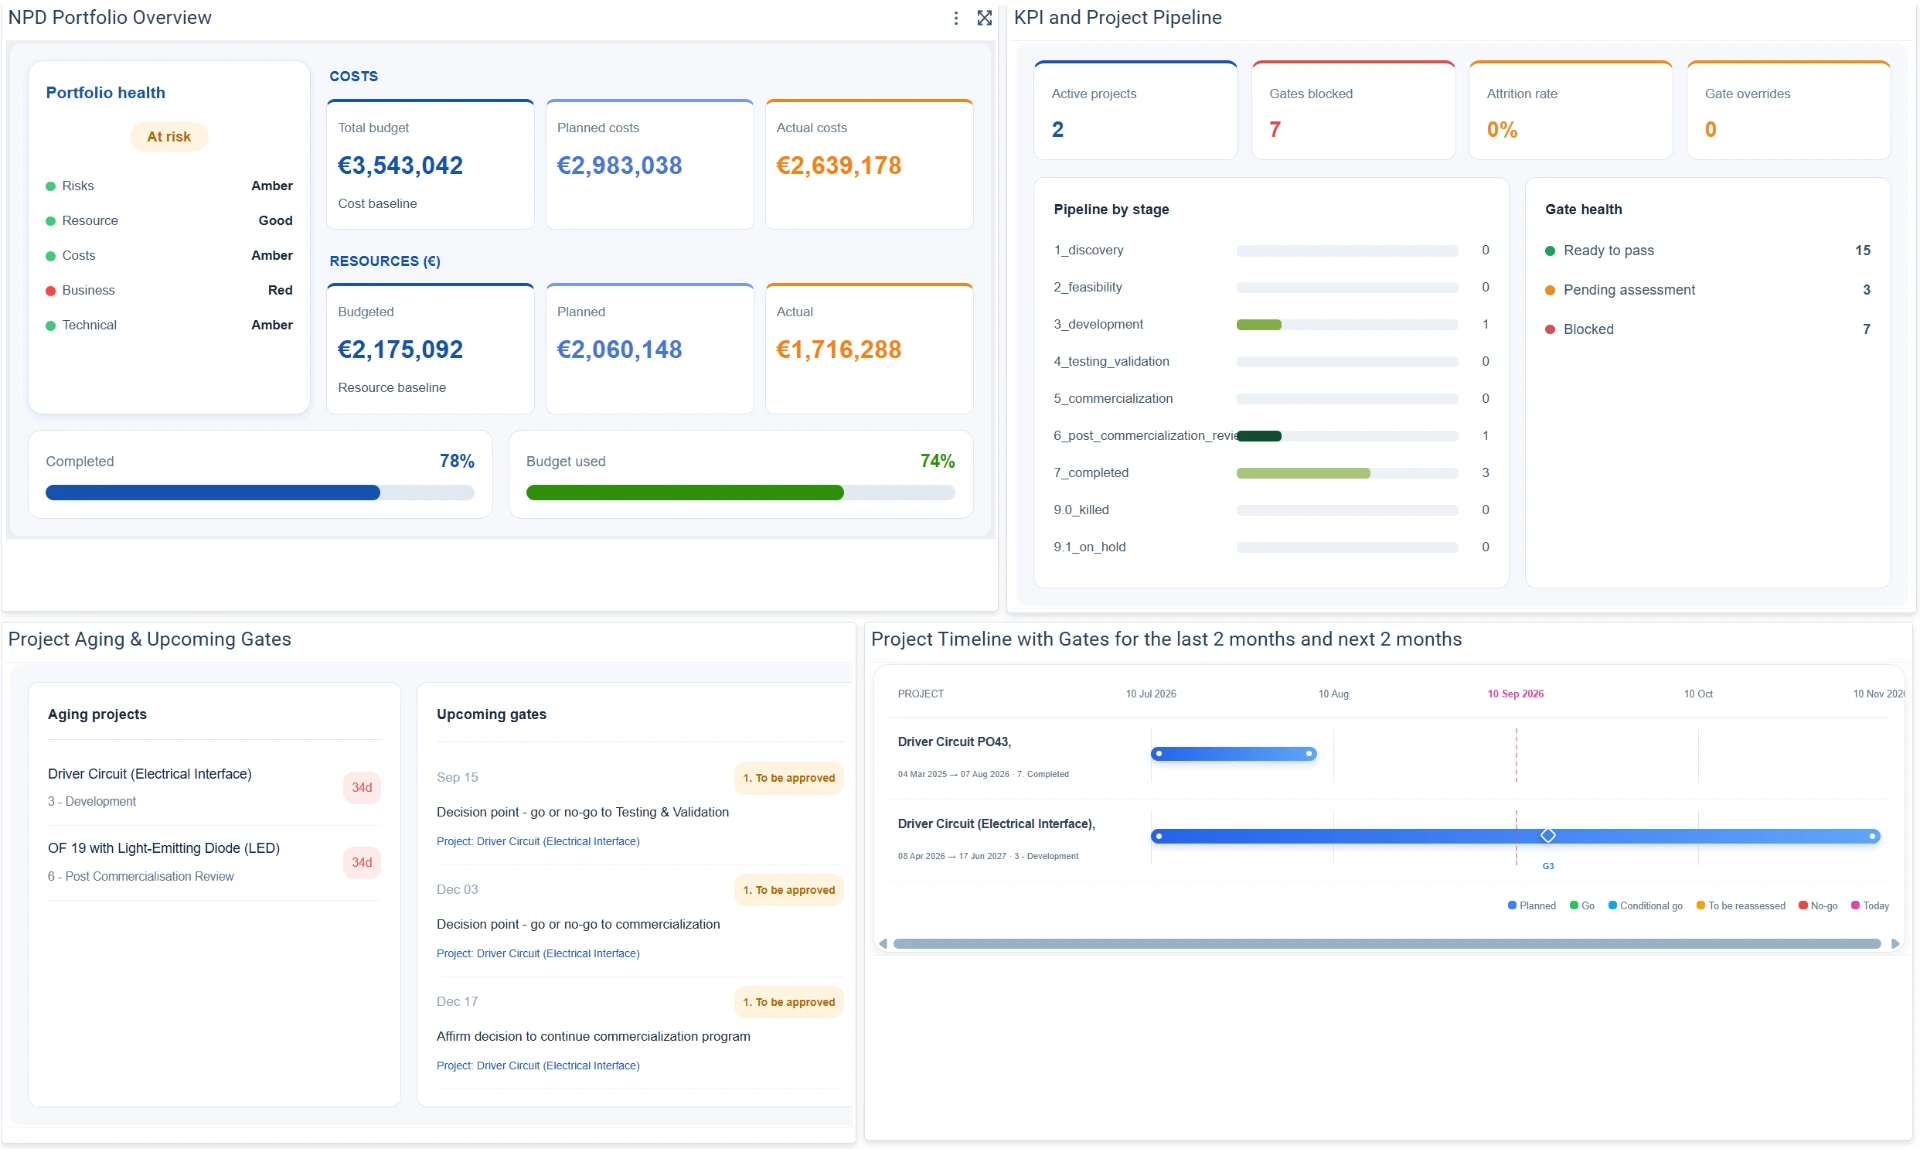Click the 1_discovery pipeline stage label
Viewport: 1920px width, 1149px height.
[x=1088, y=250]
